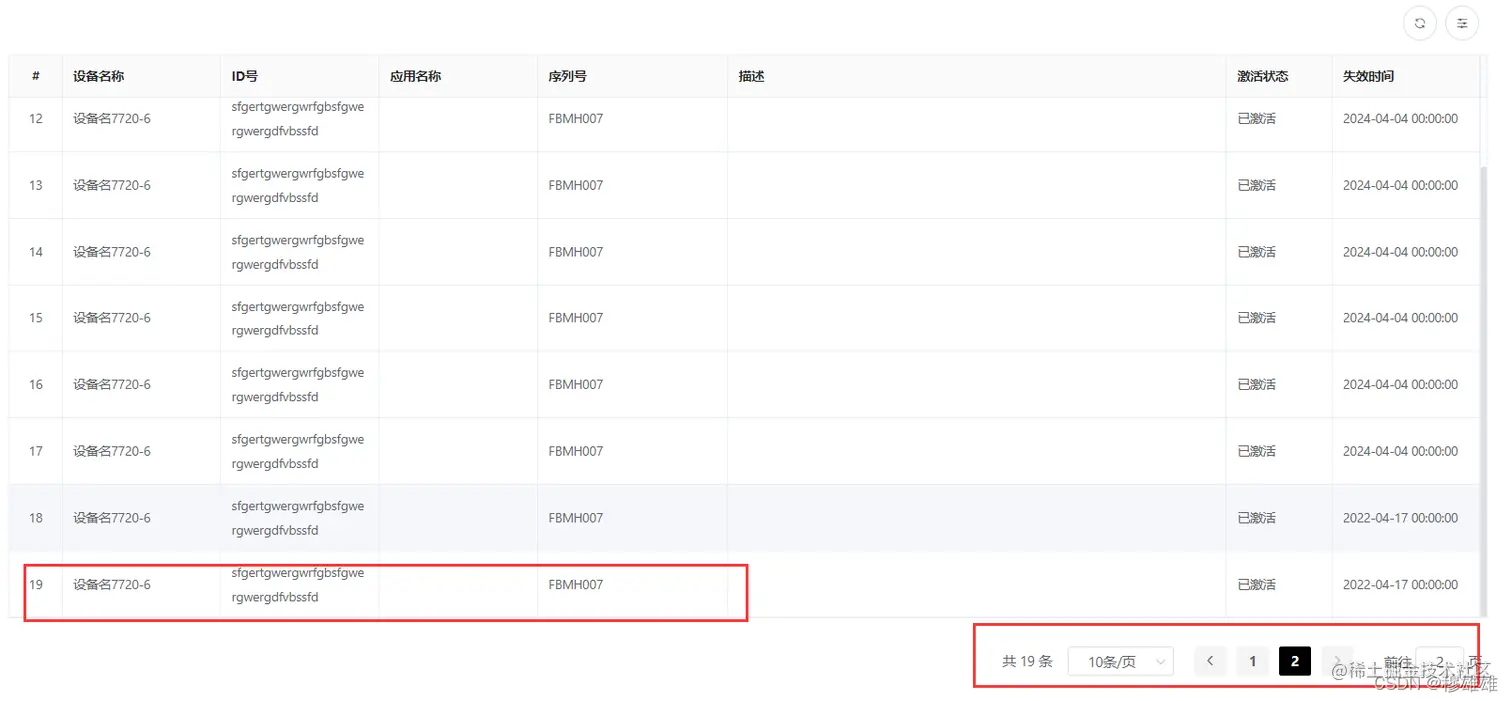Image resolution: width=1512 pixels, height=701 pixels.
Task: Click row number 15 cell
Action: click(36, 318)
